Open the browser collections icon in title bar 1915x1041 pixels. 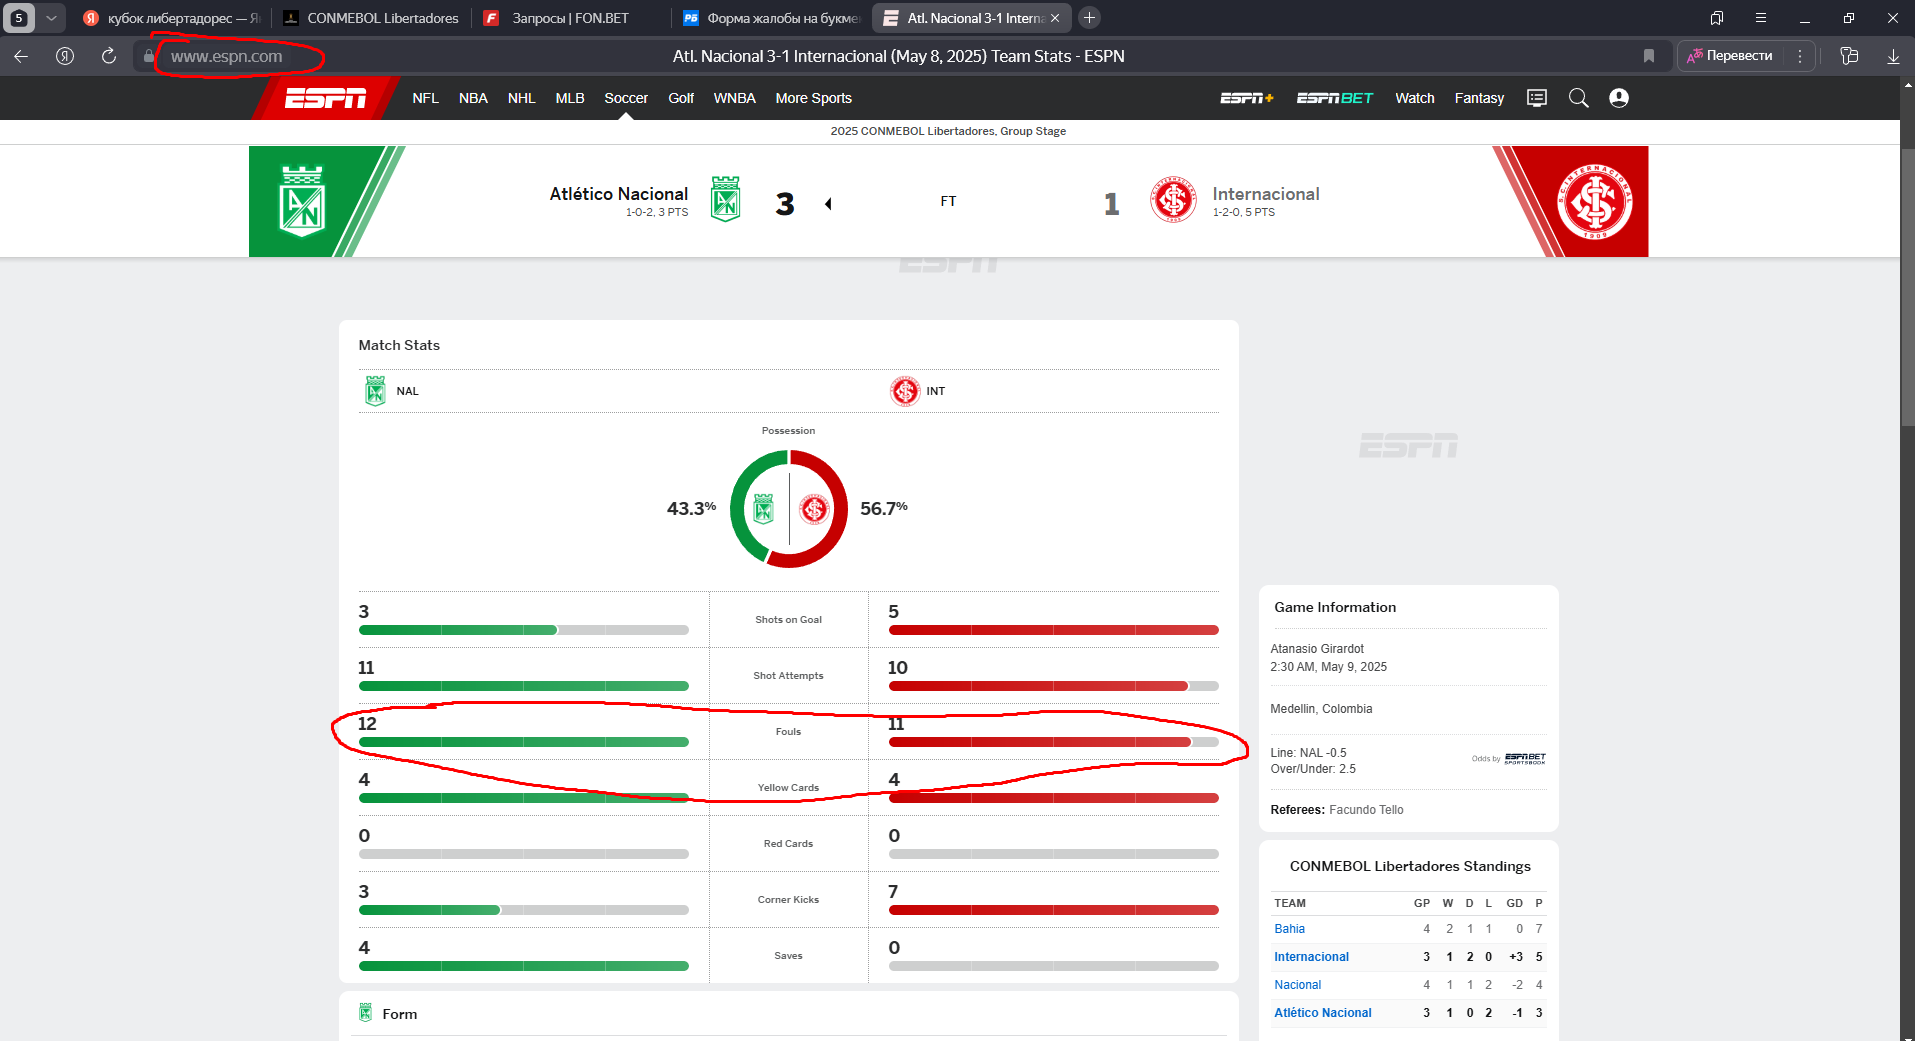tap(1717, 18)
